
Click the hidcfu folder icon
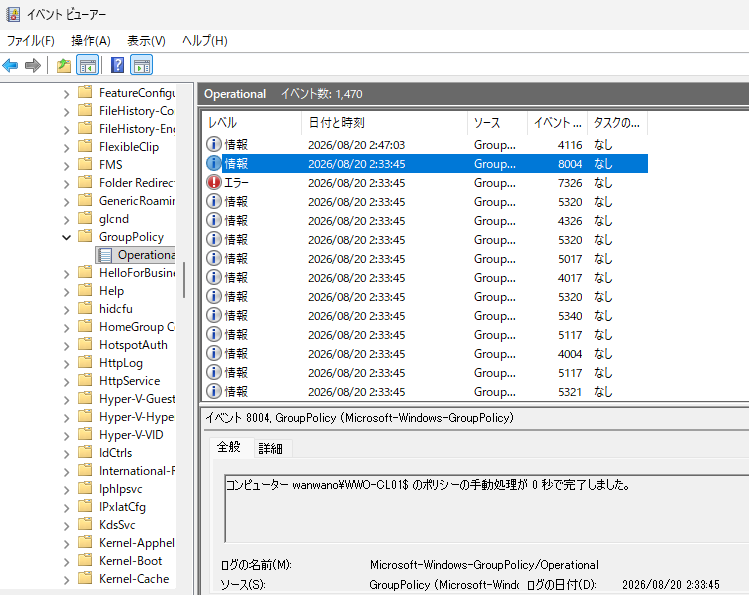tap(85, 308)
